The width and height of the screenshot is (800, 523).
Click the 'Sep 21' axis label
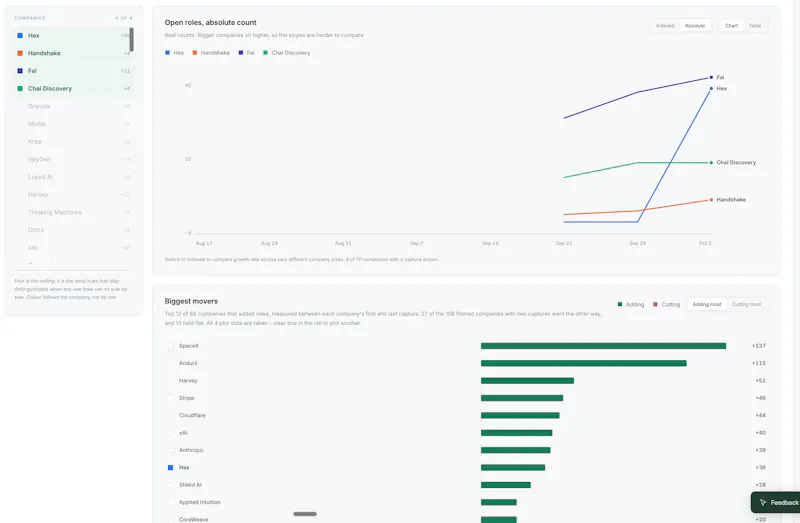pyautogui.click(x=563, y=243)
